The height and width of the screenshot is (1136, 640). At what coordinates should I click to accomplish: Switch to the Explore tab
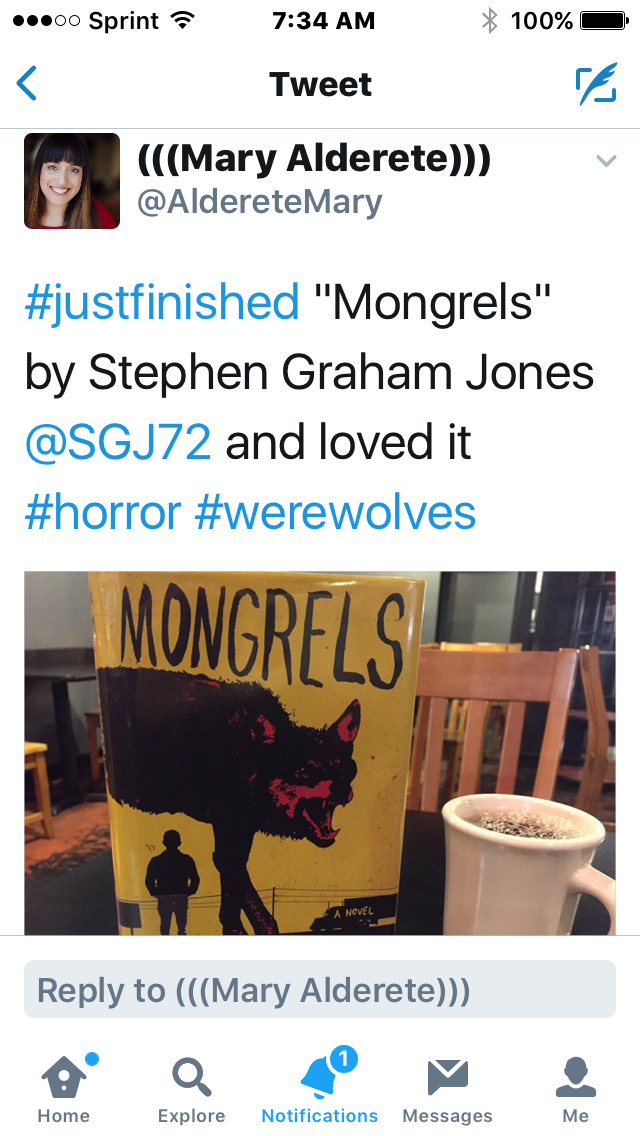[191, 1087]
